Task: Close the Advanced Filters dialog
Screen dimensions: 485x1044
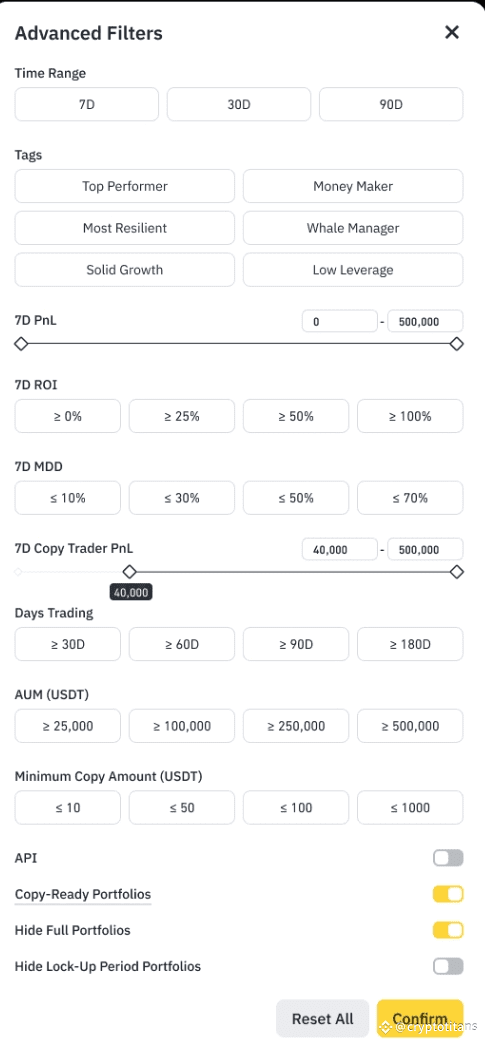Action: click(x=452, y=32)
